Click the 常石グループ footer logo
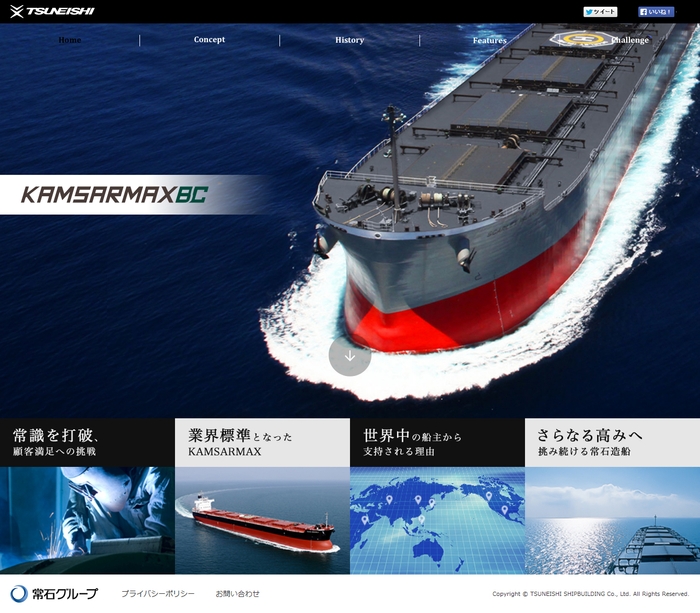Image resolution: width=700 pixels, height=613 pixels. [x=54, y=594]
